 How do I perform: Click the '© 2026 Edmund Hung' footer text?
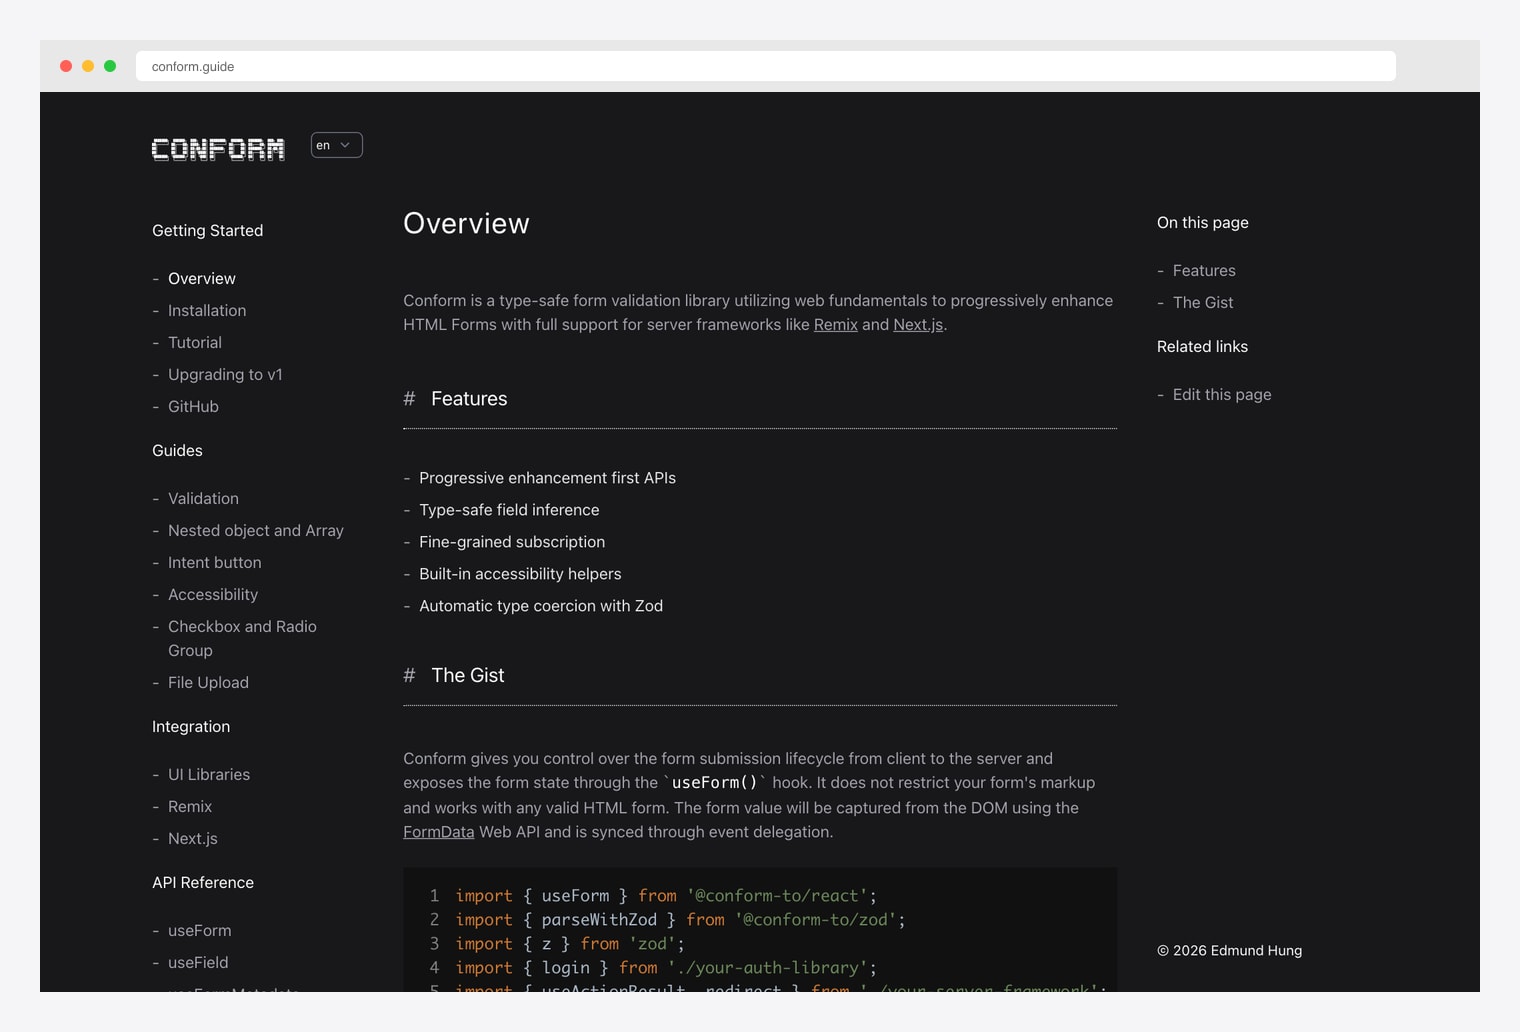[x=1229, y=950]
